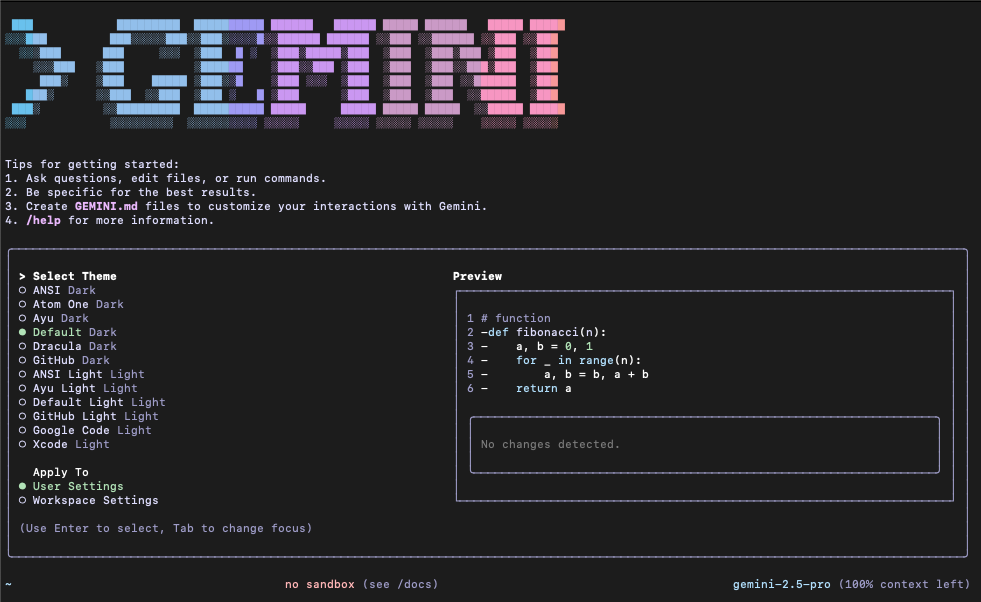Apply theme to User Settings
Screen dimensions: 981x602
(x=71, y=486)
